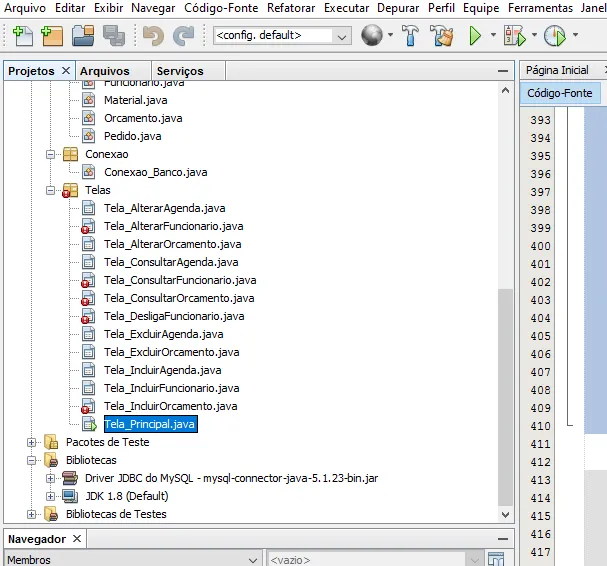Select Conexao_Banco.java file
This screenshot has width=607, height=566.
click(156, 172)
